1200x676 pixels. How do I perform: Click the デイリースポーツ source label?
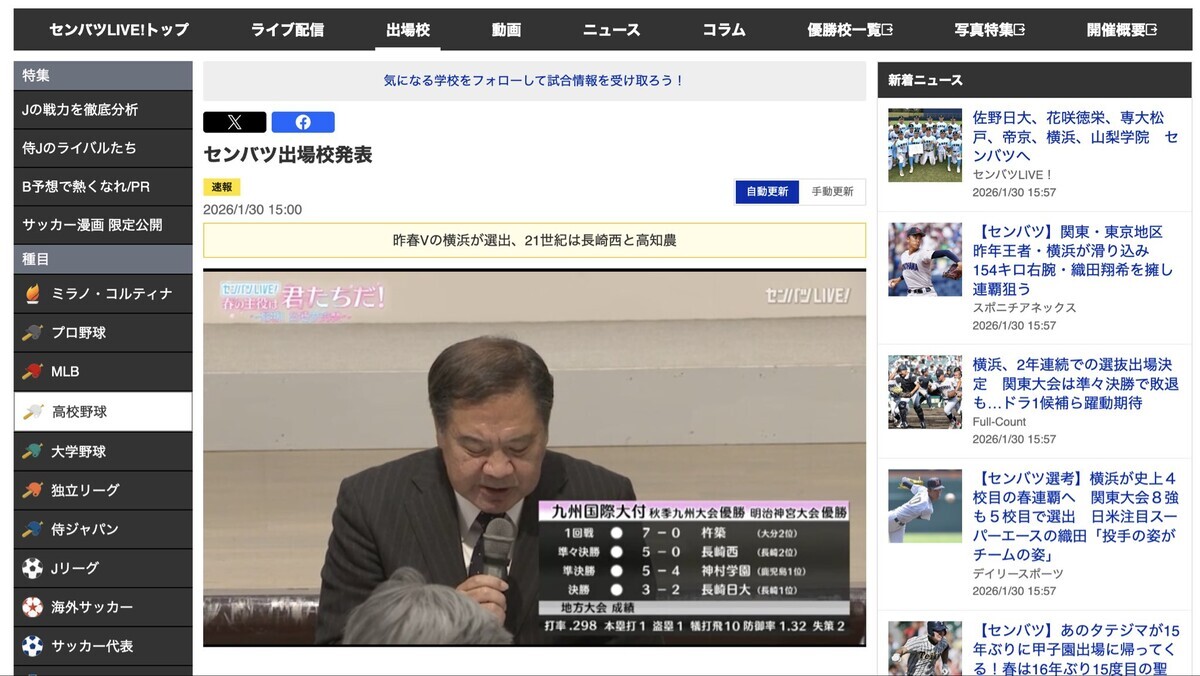pyautogui.click(x=1018, y=574)
